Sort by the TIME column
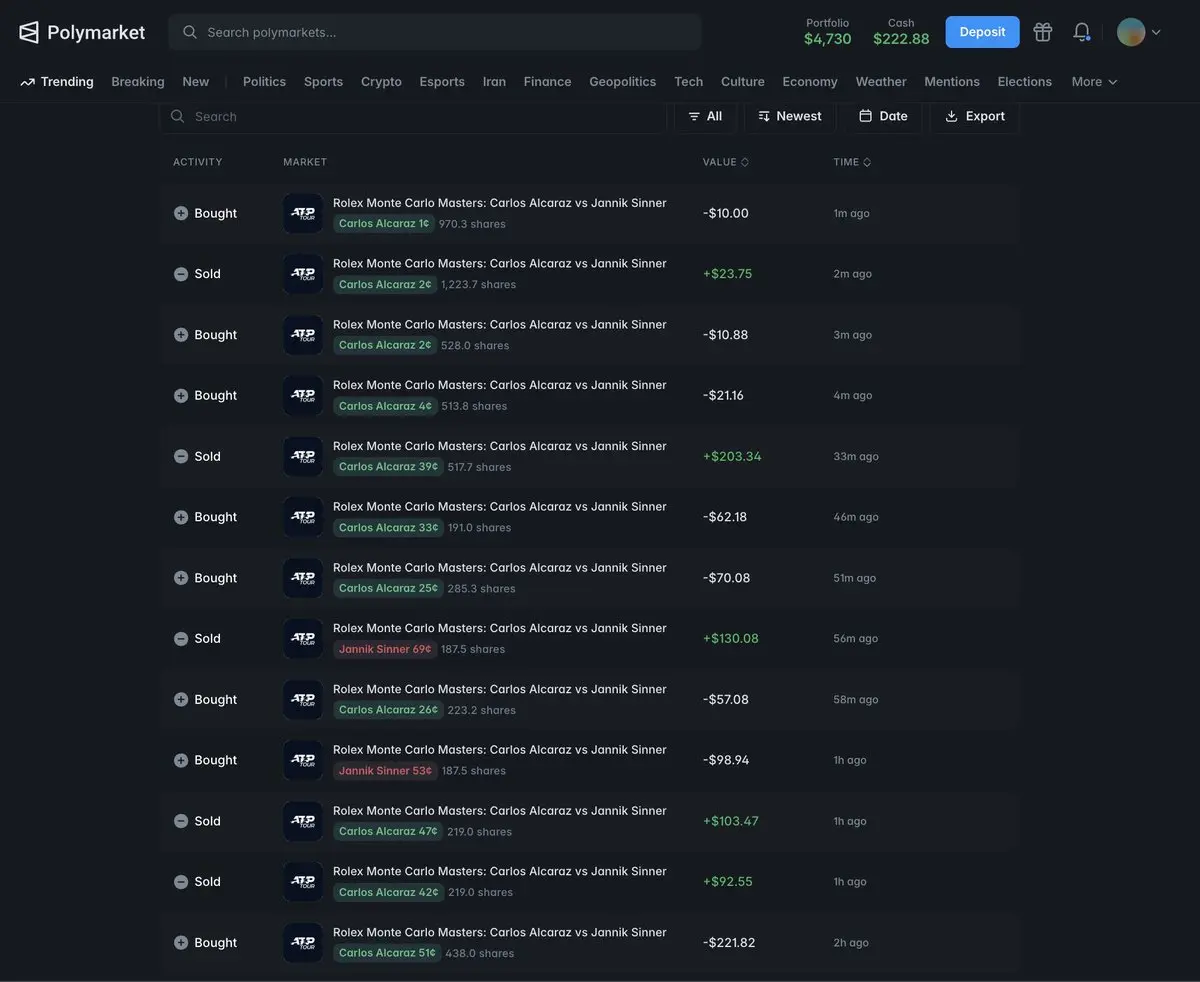Viewport: 1200px width, 982px height. (x=853, y=162)
